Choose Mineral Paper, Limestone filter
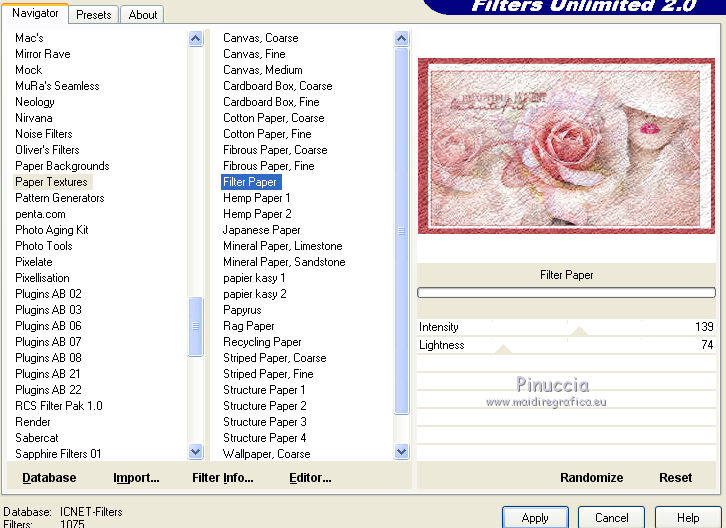 pyautogui.click(x=282, y=246)
